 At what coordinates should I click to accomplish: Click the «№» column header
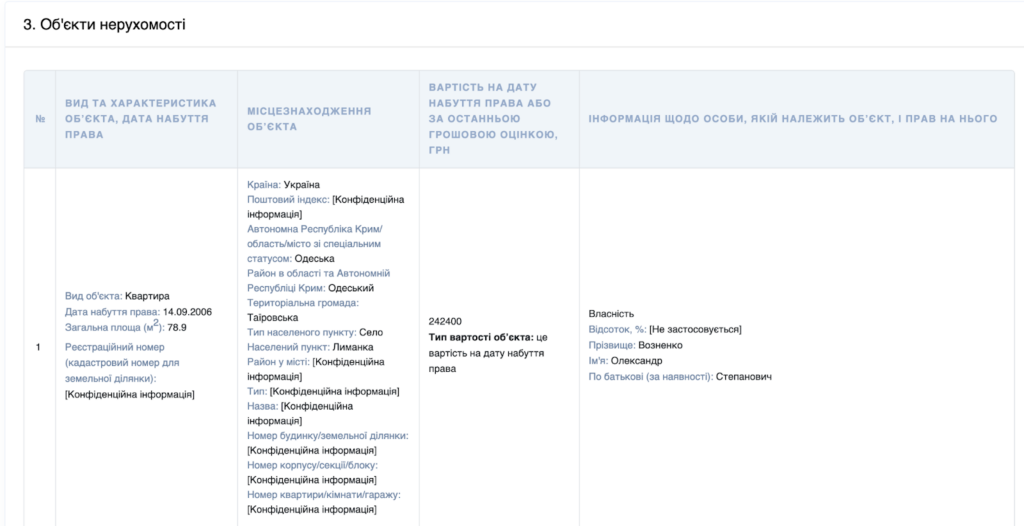(40, 118)
